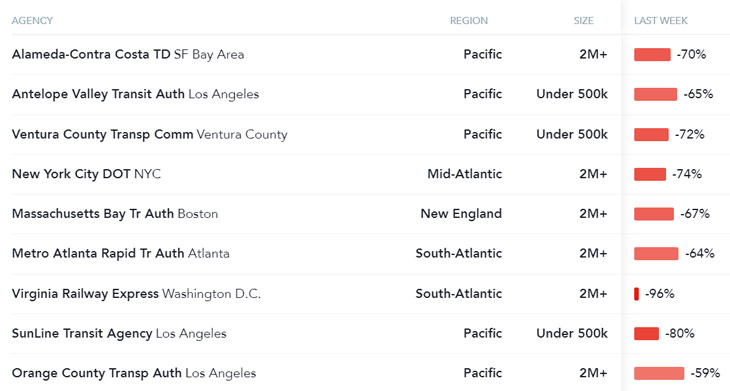Click the -96% red bar for Virginia Railway

[636, 294]
